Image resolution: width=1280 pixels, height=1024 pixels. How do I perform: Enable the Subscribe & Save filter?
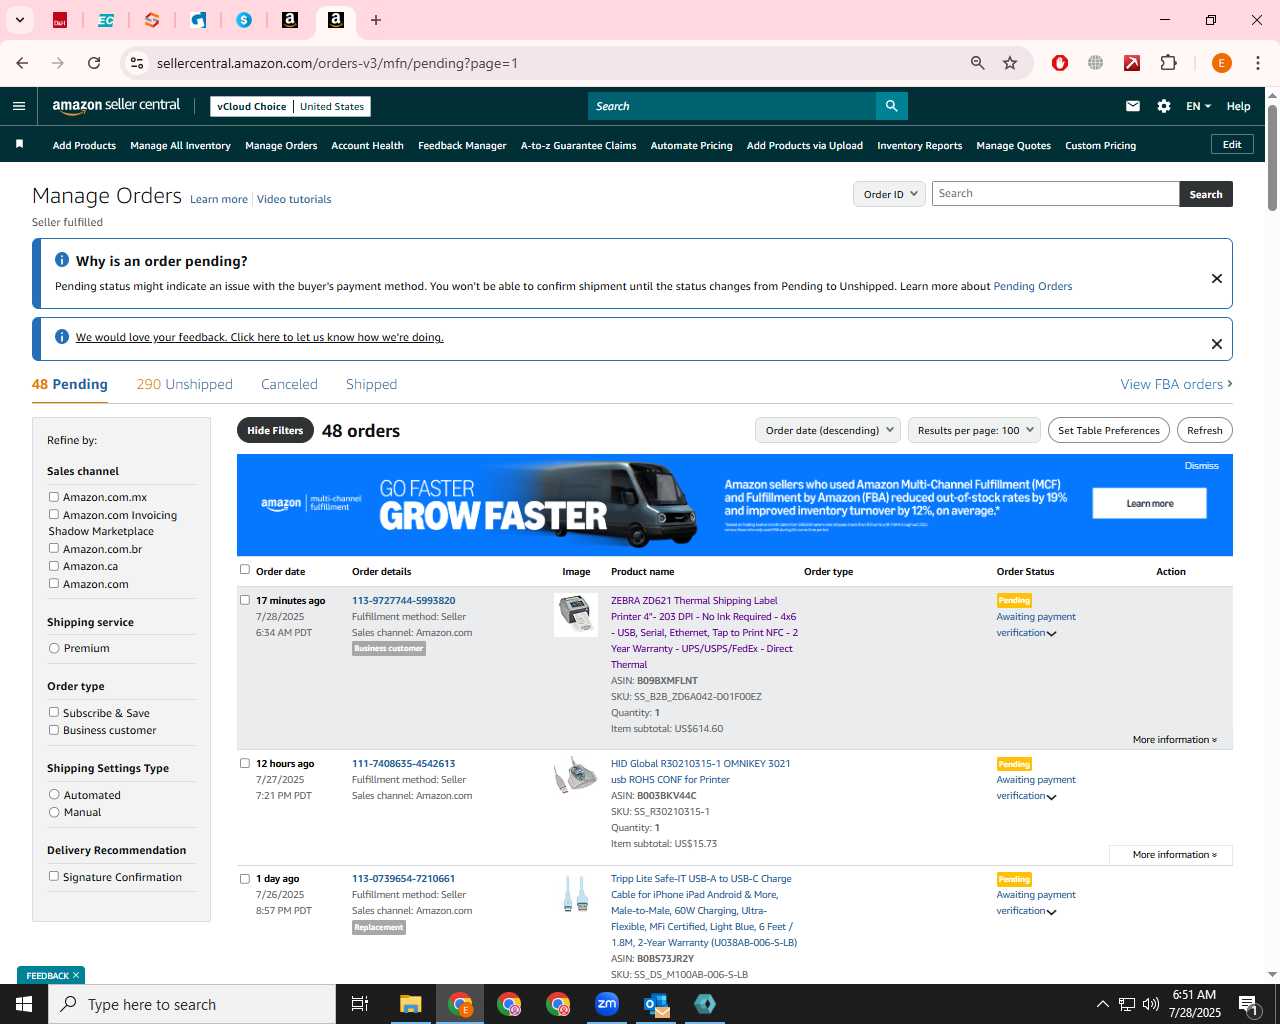(54, 712)
